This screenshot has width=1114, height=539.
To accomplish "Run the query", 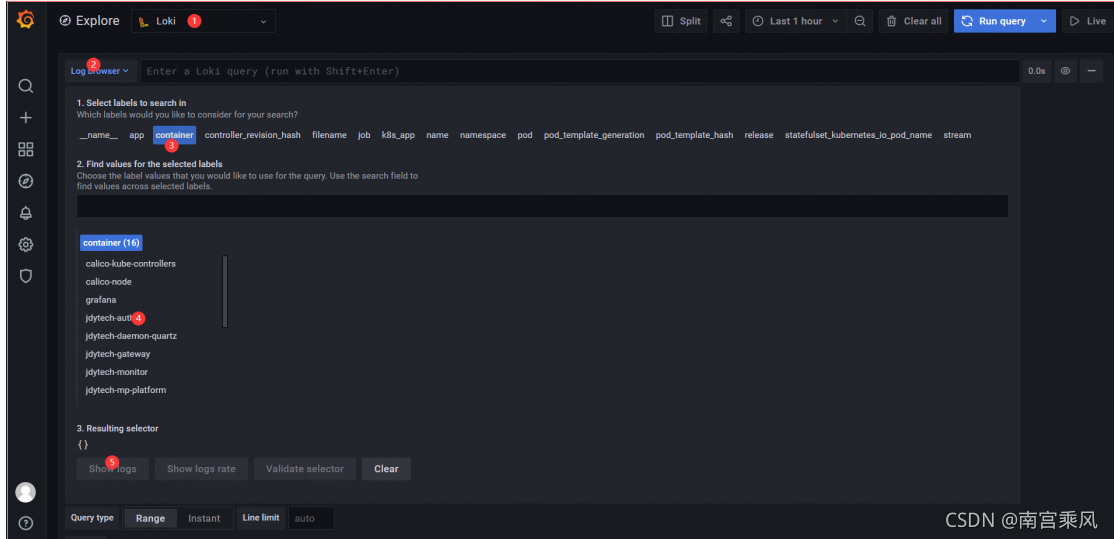I will [993, 21].
